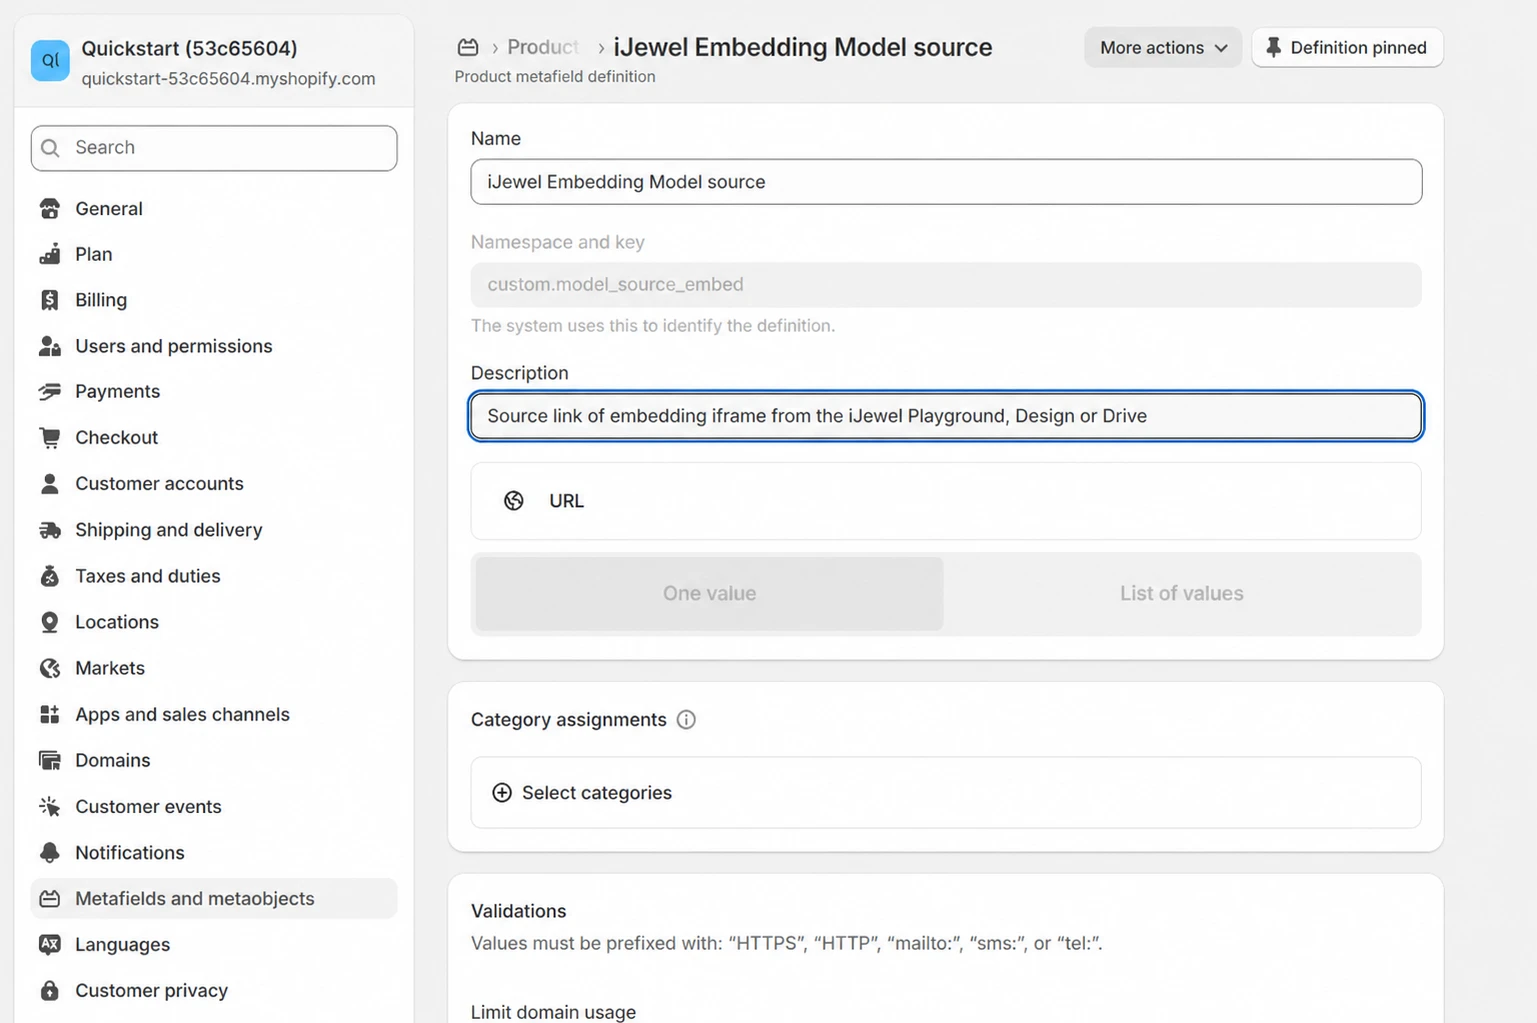Click the Billing dollar icon
The width and height of the screenshot is (1537, 1023).
[49, 300]
